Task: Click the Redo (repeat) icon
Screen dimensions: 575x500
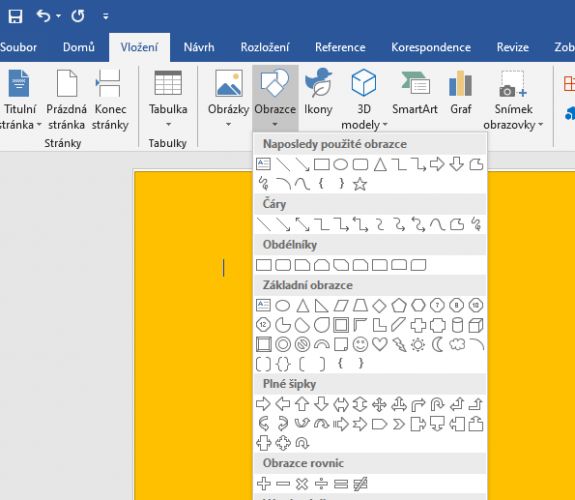Action: tap(78, 16)
